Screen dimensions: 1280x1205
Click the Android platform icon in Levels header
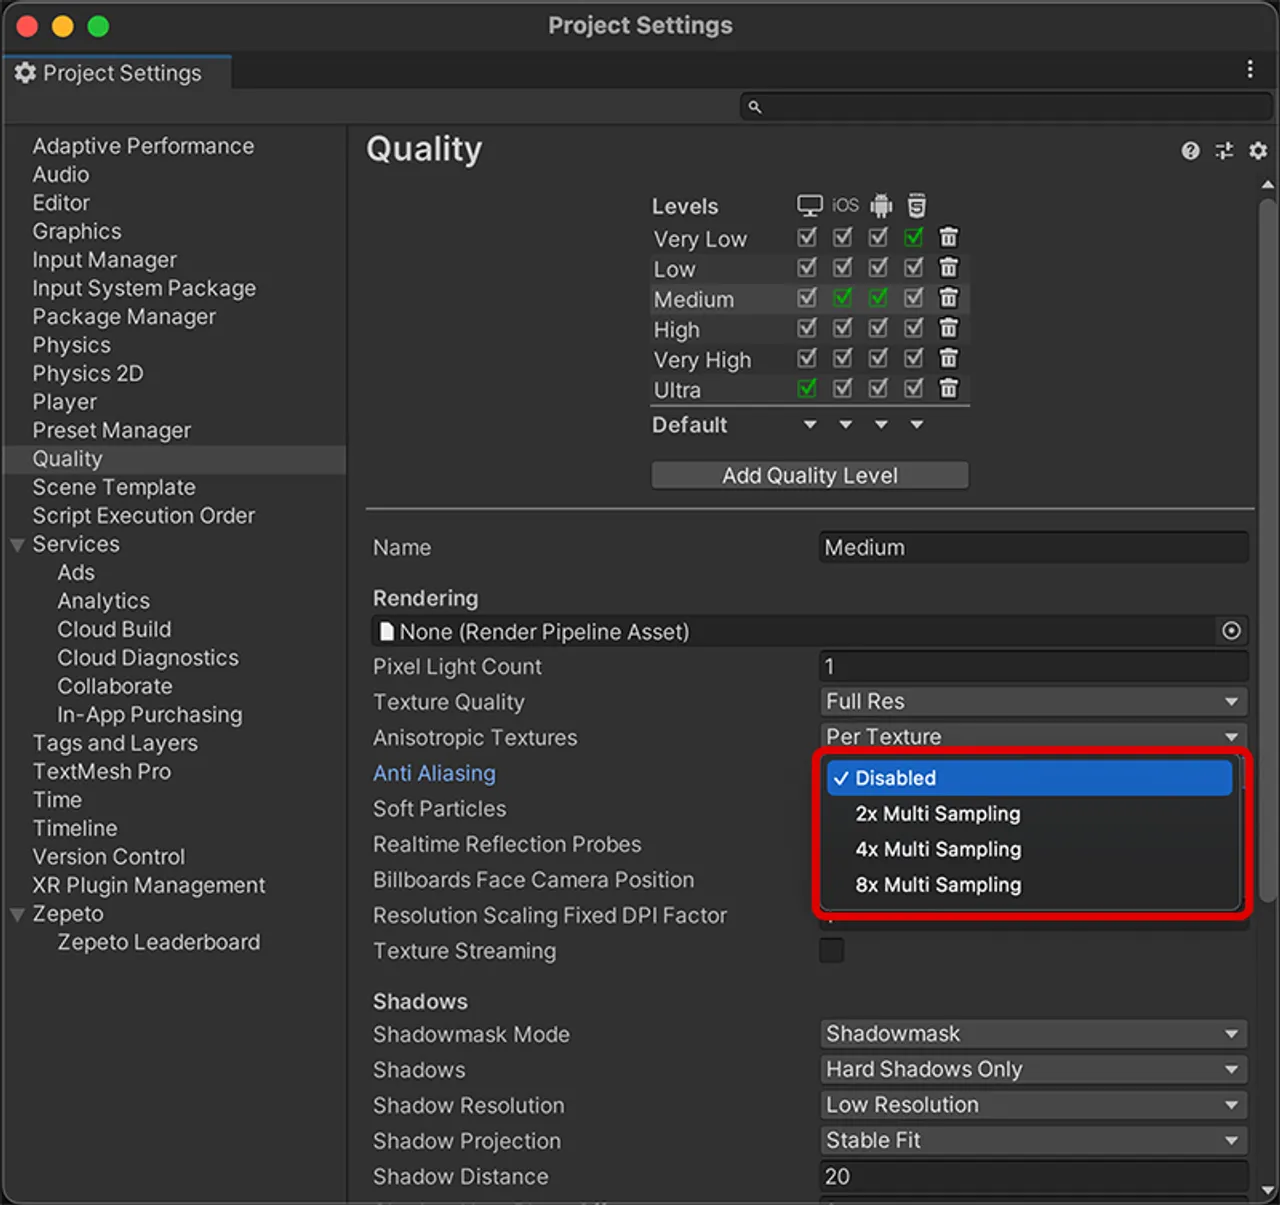coord(879,204)
